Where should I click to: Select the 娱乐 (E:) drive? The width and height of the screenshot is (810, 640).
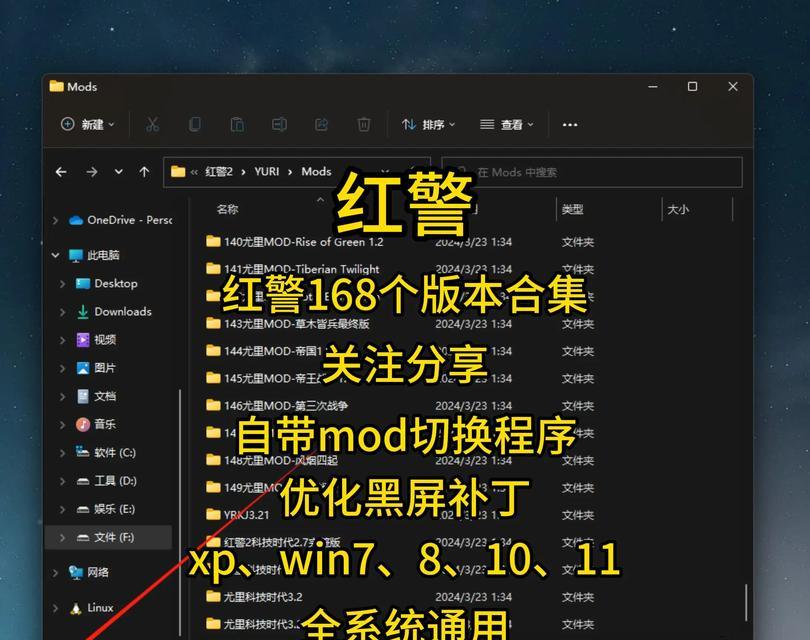click(114, 509)
